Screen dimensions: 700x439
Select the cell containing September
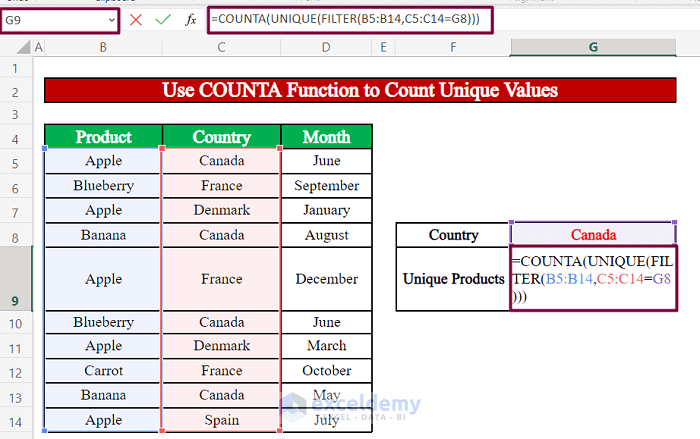(x=326, y=186)
